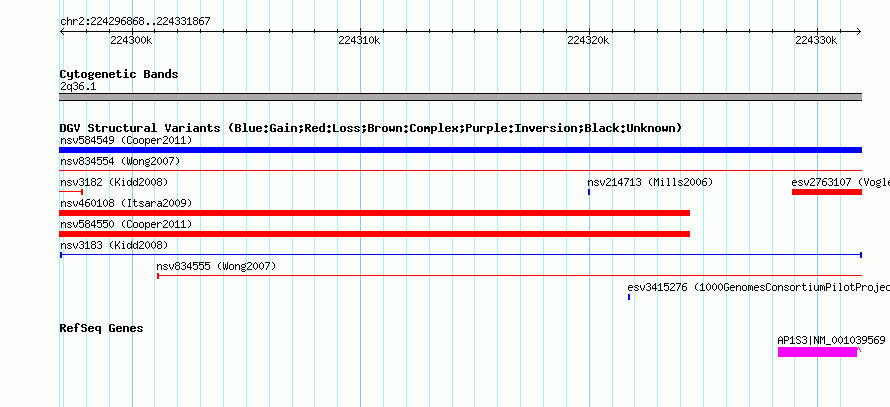Select the nsv584550 (Cooper2011) label
This screenshot has height=407, width=890.
(126, 224)
